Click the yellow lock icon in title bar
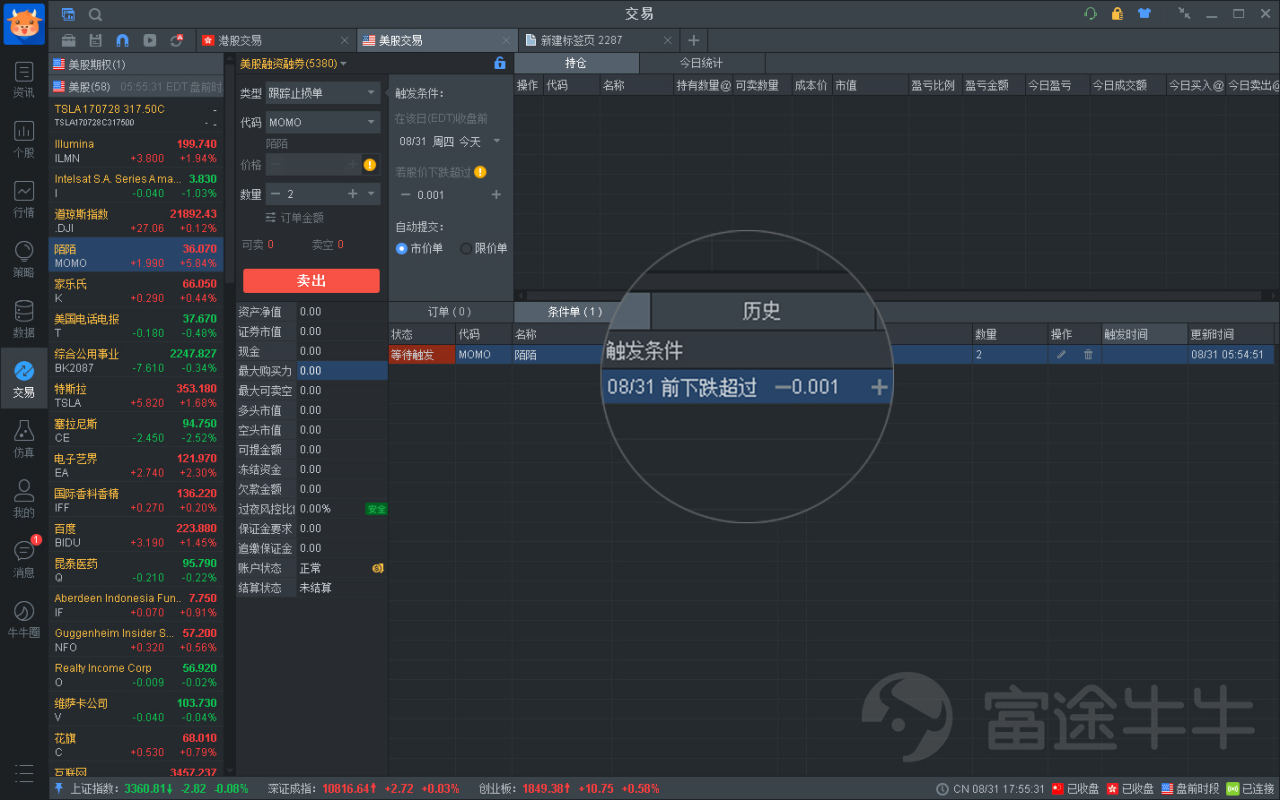 point(1117,14)
